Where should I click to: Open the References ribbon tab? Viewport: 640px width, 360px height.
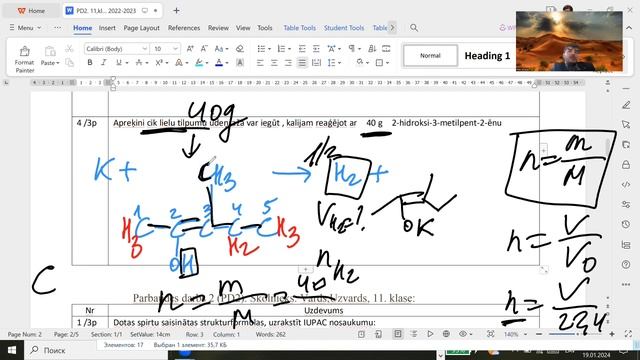184,28
